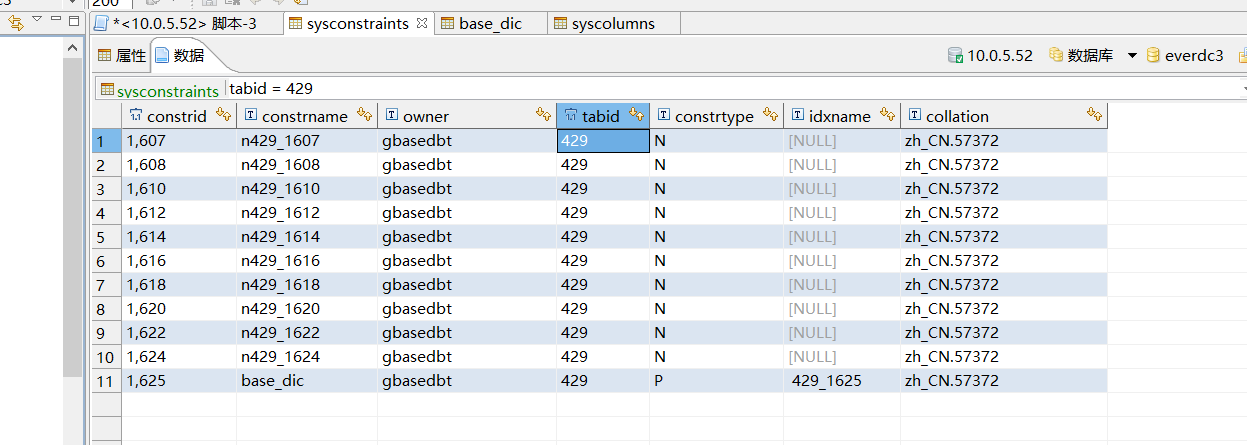This screenshot has height=445, width=1247.
Task: Select the constrtype cell P
Action: 716,381
